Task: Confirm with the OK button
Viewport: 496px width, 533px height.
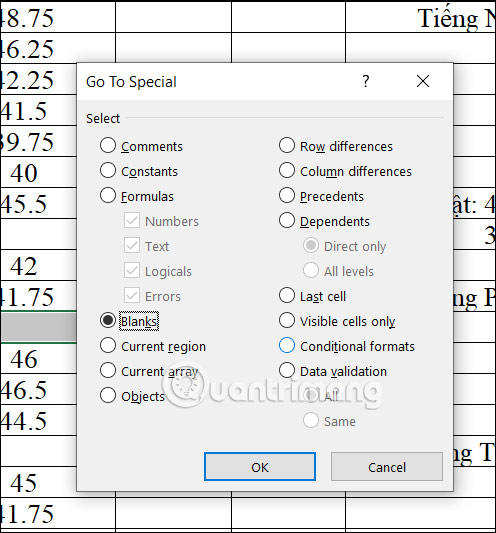Action: point(260,467)
